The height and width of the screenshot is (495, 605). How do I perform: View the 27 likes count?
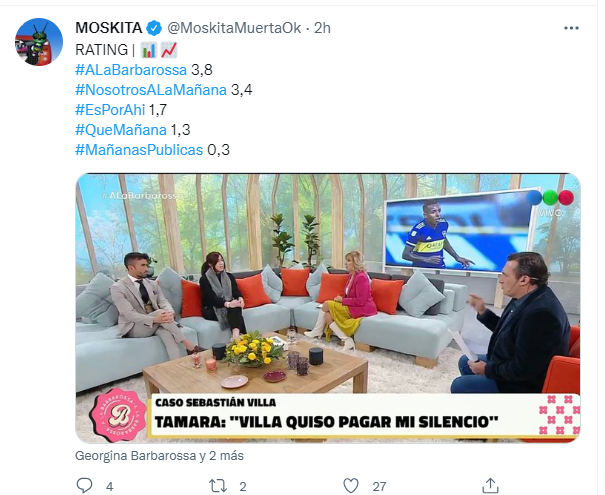(379, 487)
